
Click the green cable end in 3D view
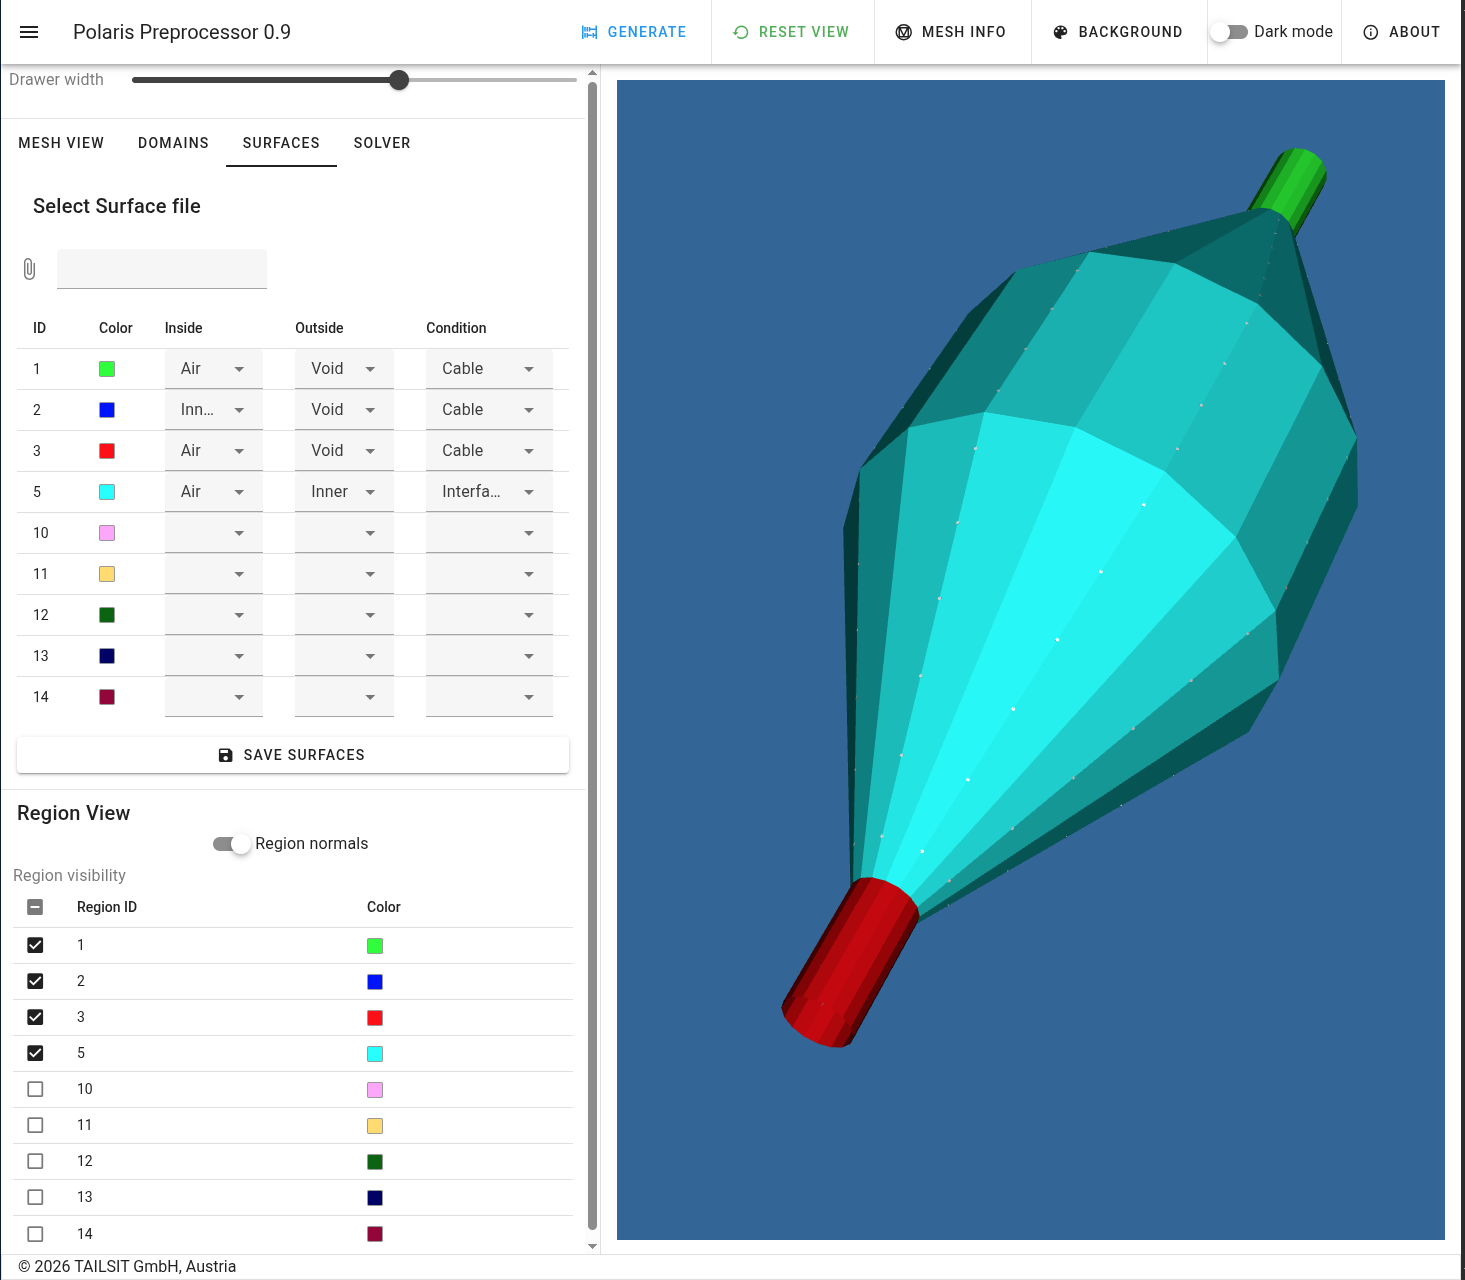pos(1291,188)
